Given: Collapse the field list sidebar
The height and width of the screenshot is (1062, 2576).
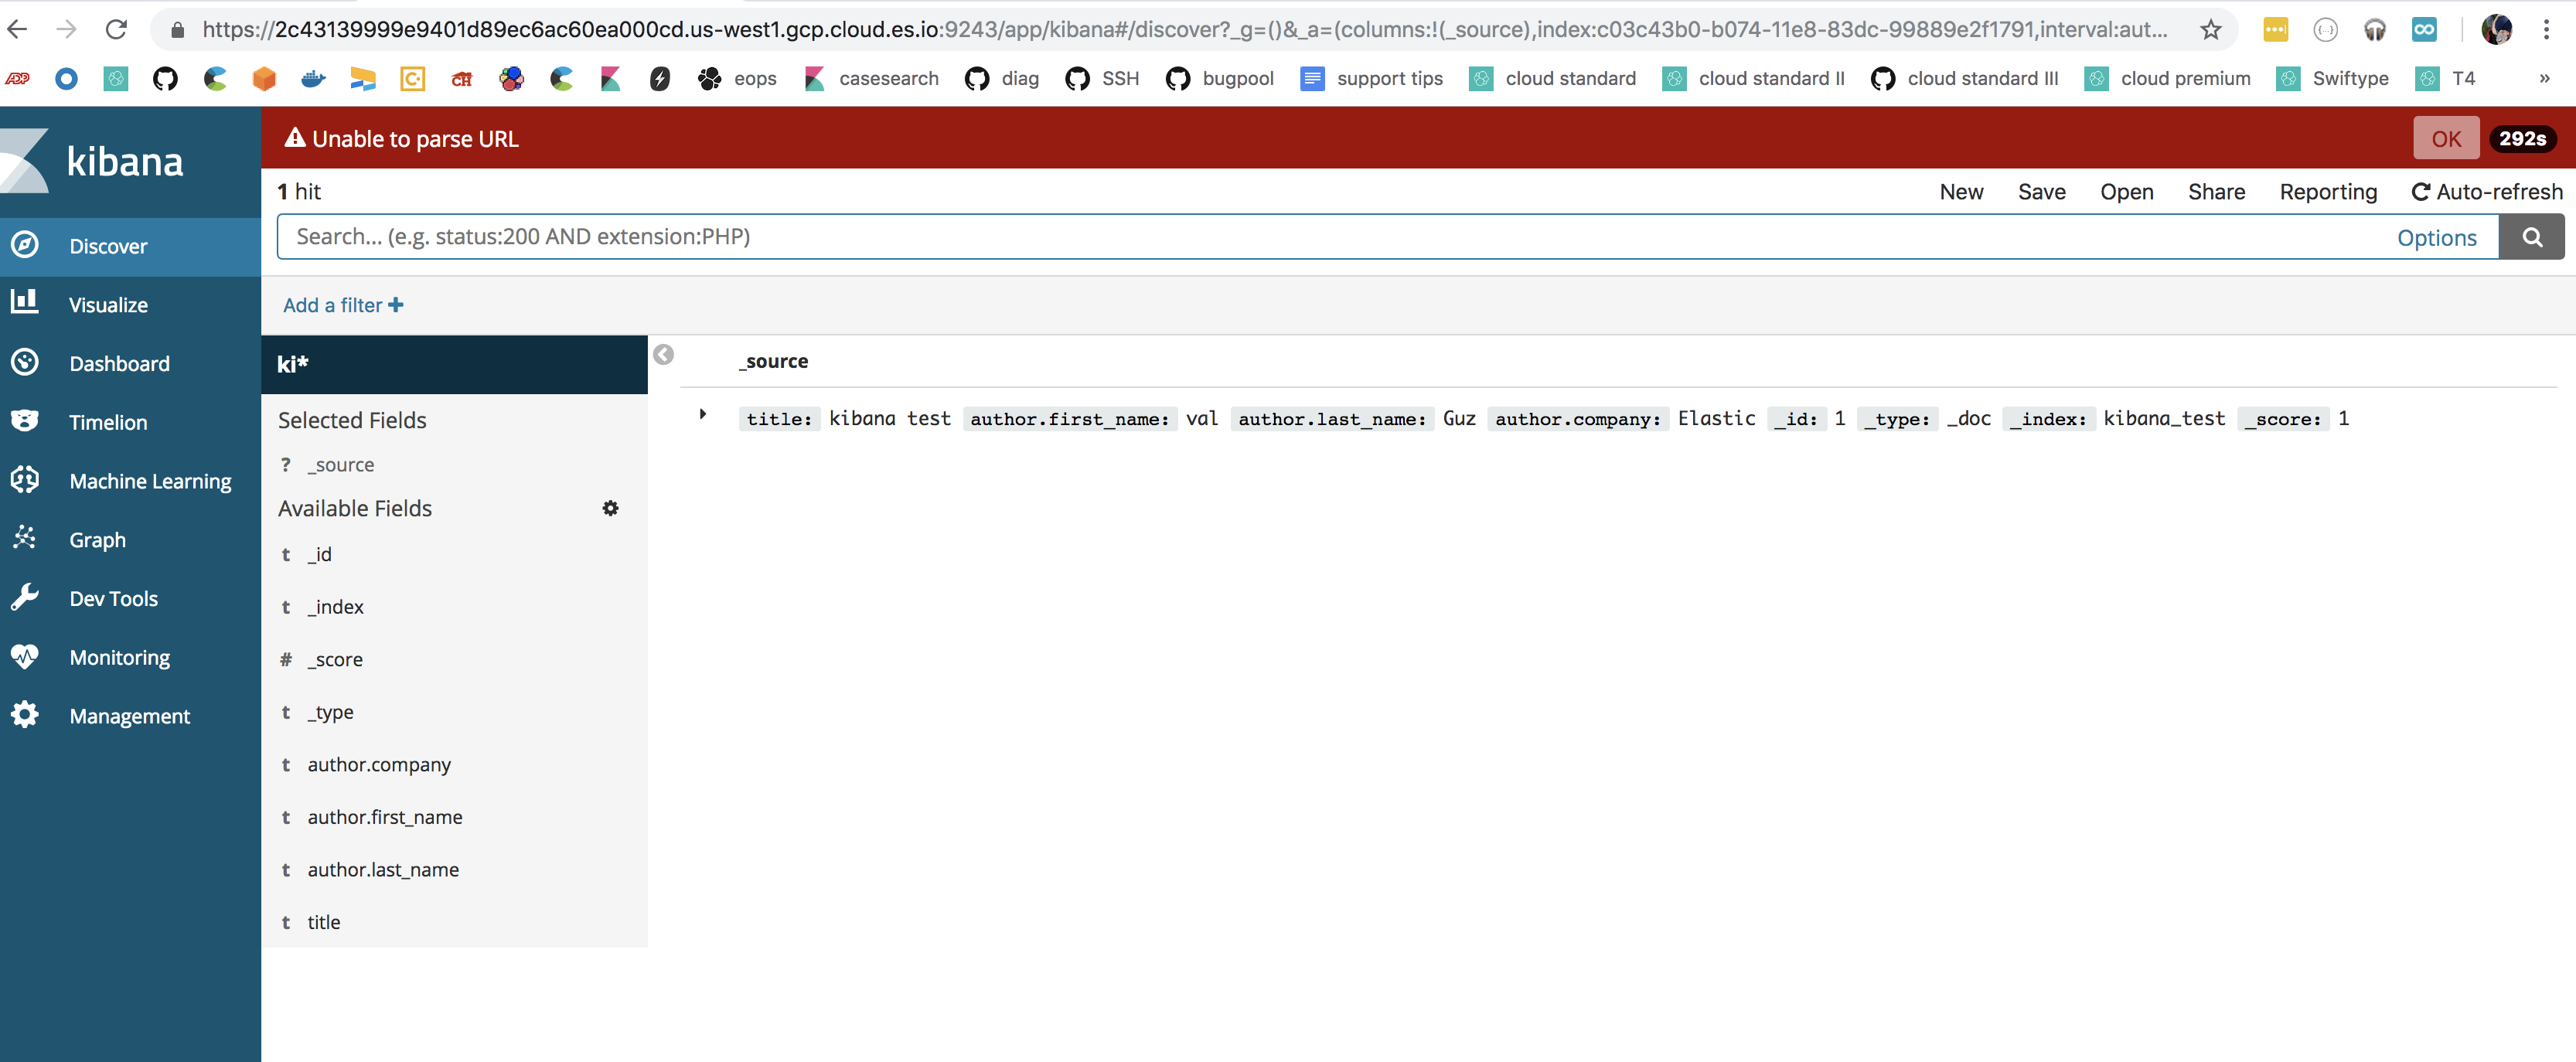Looking at the screenshot, I should [663, 354].
